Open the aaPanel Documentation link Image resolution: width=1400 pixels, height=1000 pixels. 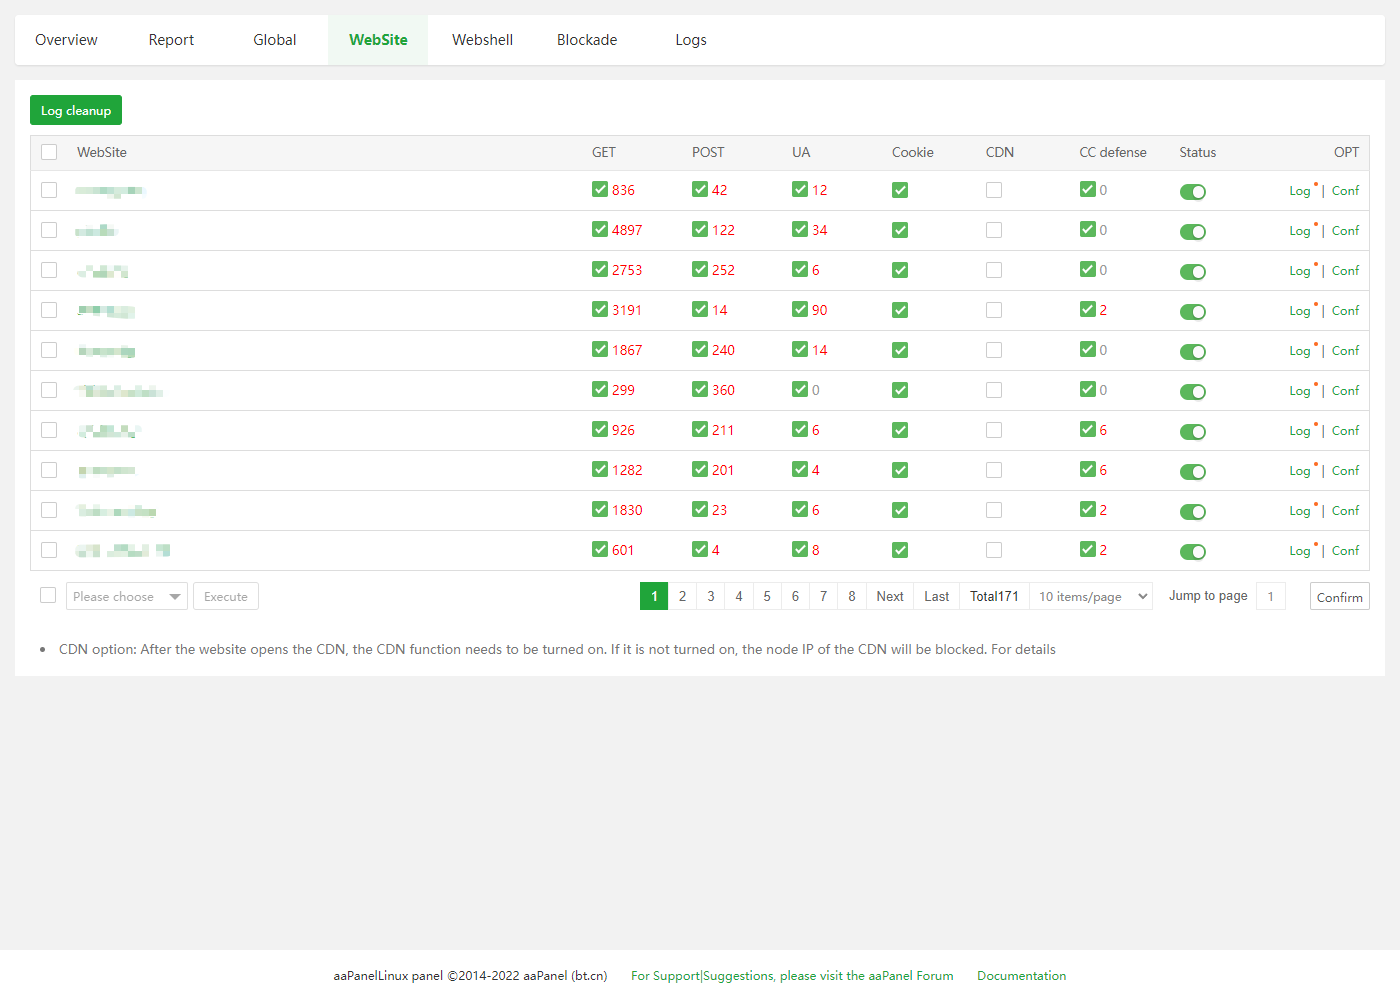(x=1021, y=976)
